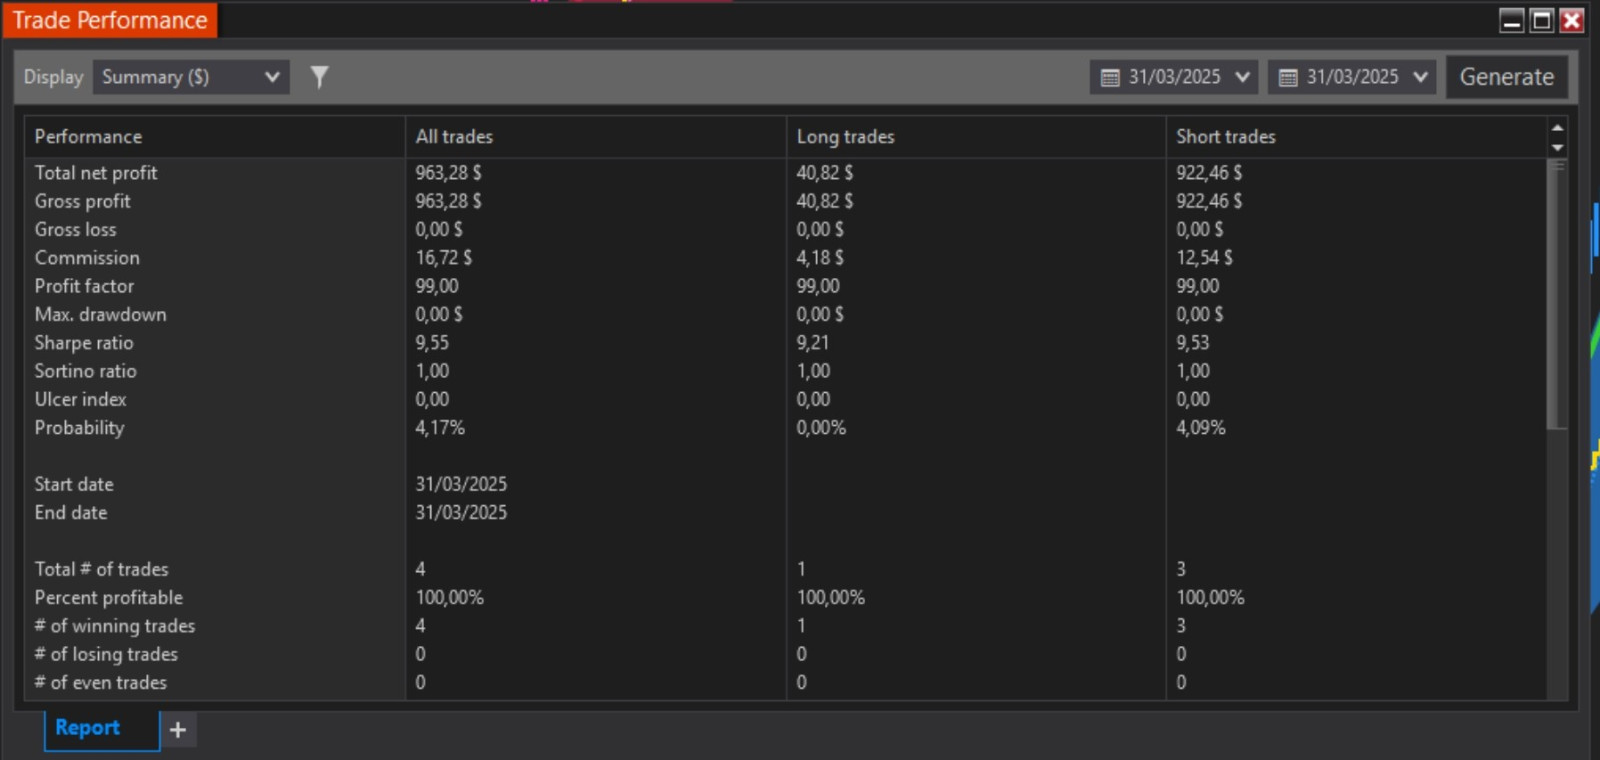Click All trades probability 4,17%
This screenshot has width=1600, height=760.
click(x=440, y=428)
